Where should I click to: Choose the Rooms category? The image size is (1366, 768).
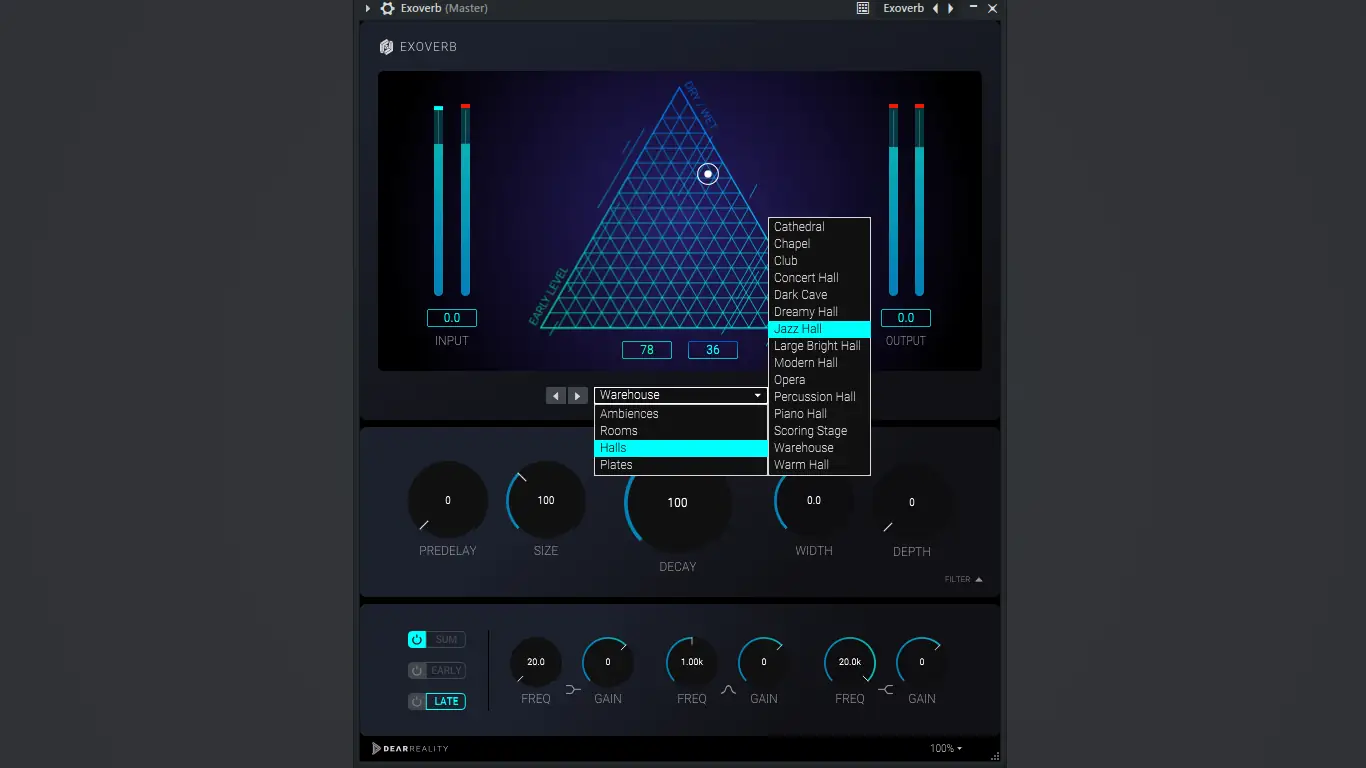pyautogui.click(x=681, y=431)
